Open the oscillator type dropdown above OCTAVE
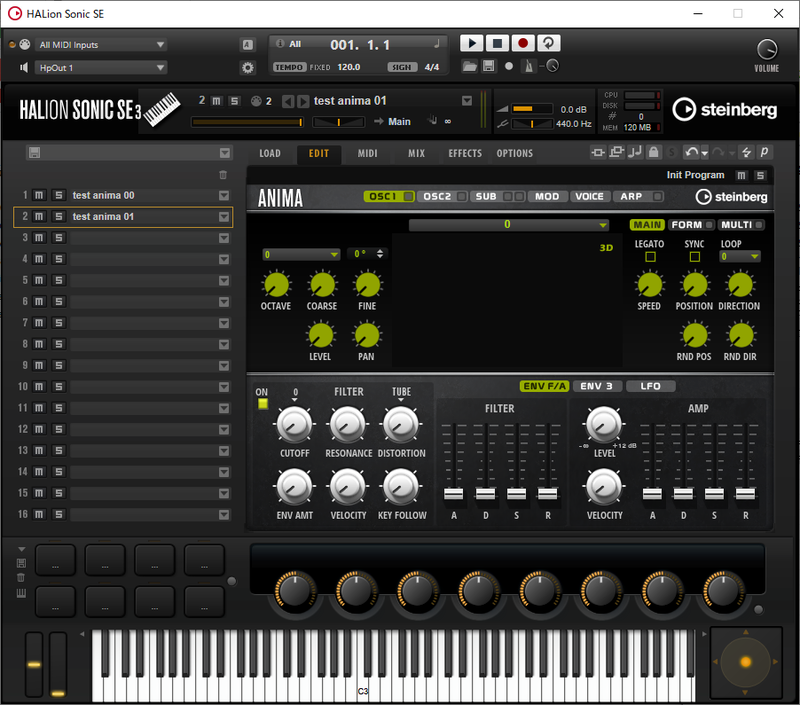 pos(301,254)
